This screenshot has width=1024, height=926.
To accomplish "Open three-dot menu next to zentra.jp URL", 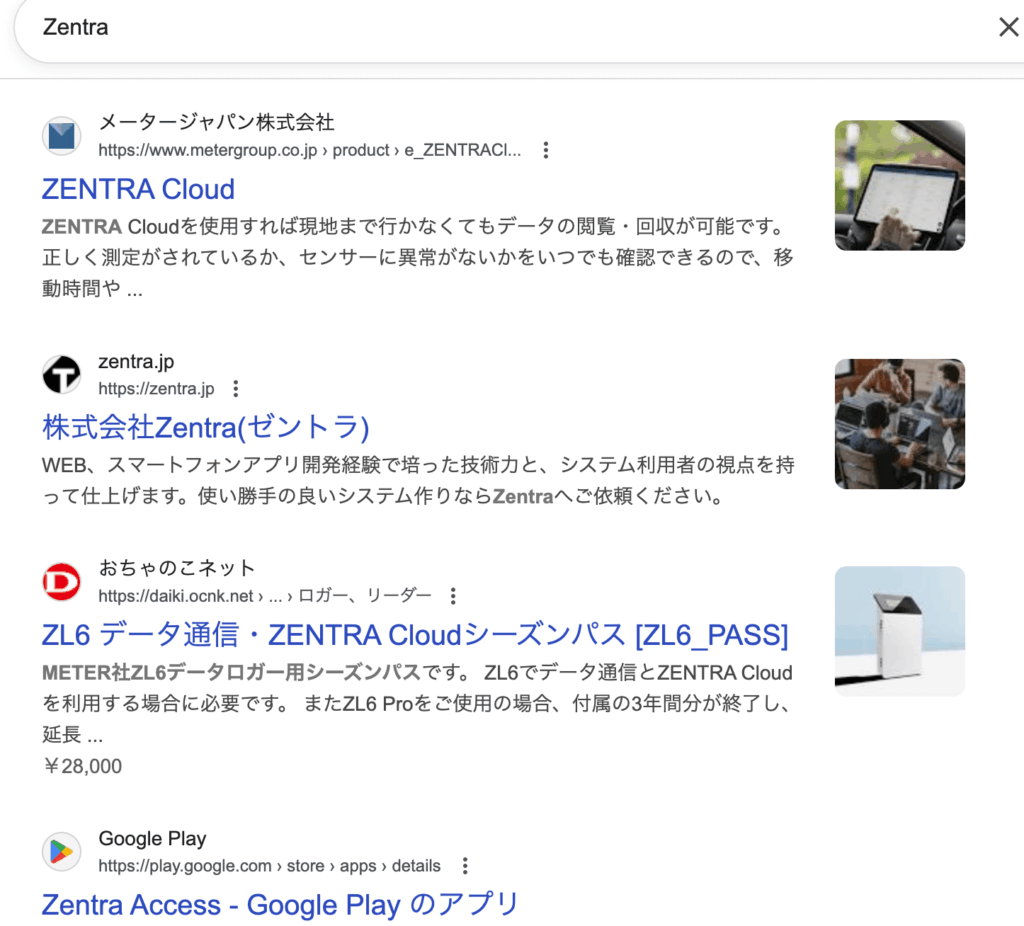I will [x=236, y=389].
